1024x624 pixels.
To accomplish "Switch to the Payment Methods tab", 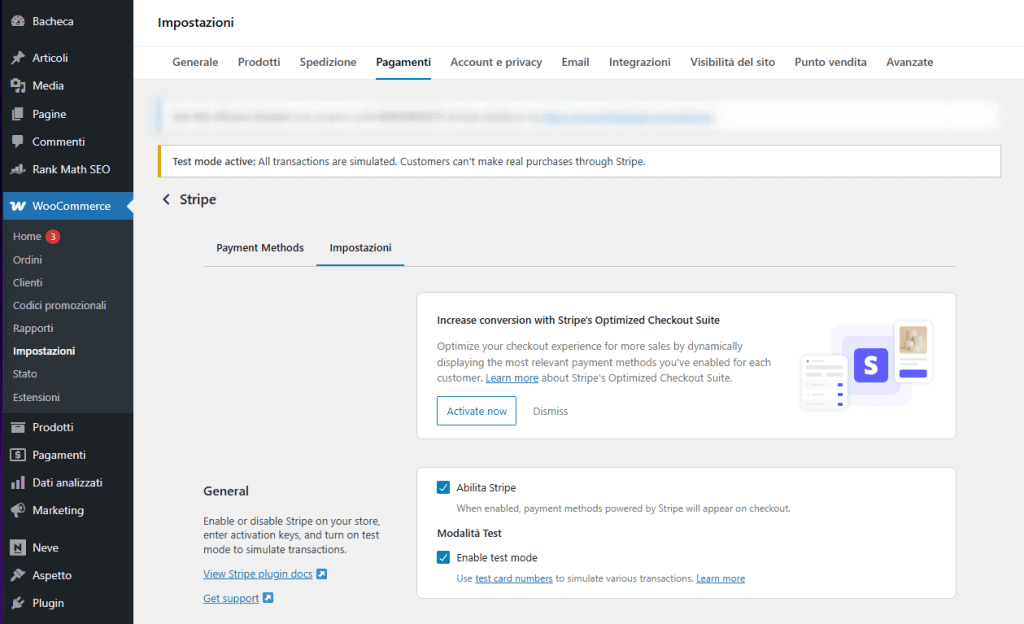I will (x=259, y=248).
